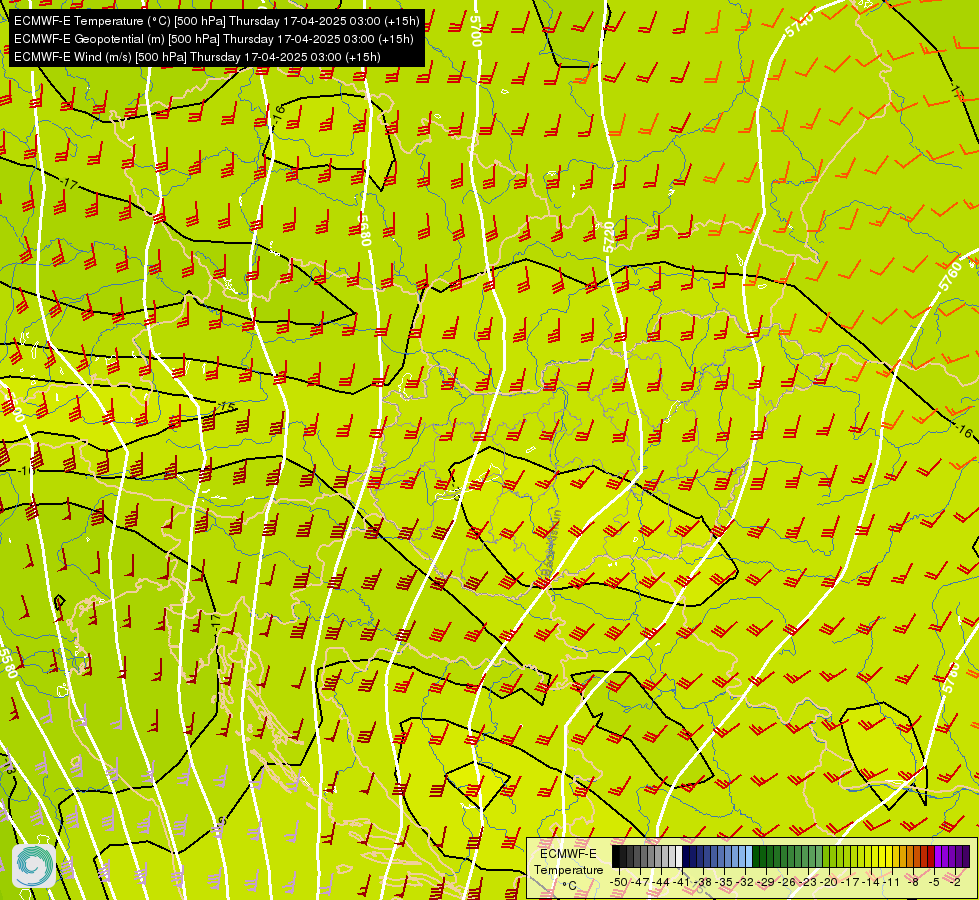The width and height of the screenshot is (979, 900).
Task: Click the -38 legend value
Action: [x=702, y=882]
